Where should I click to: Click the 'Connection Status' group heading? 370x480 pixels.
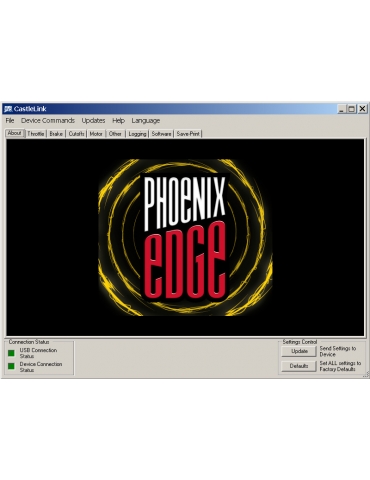(x=29, y=342)
